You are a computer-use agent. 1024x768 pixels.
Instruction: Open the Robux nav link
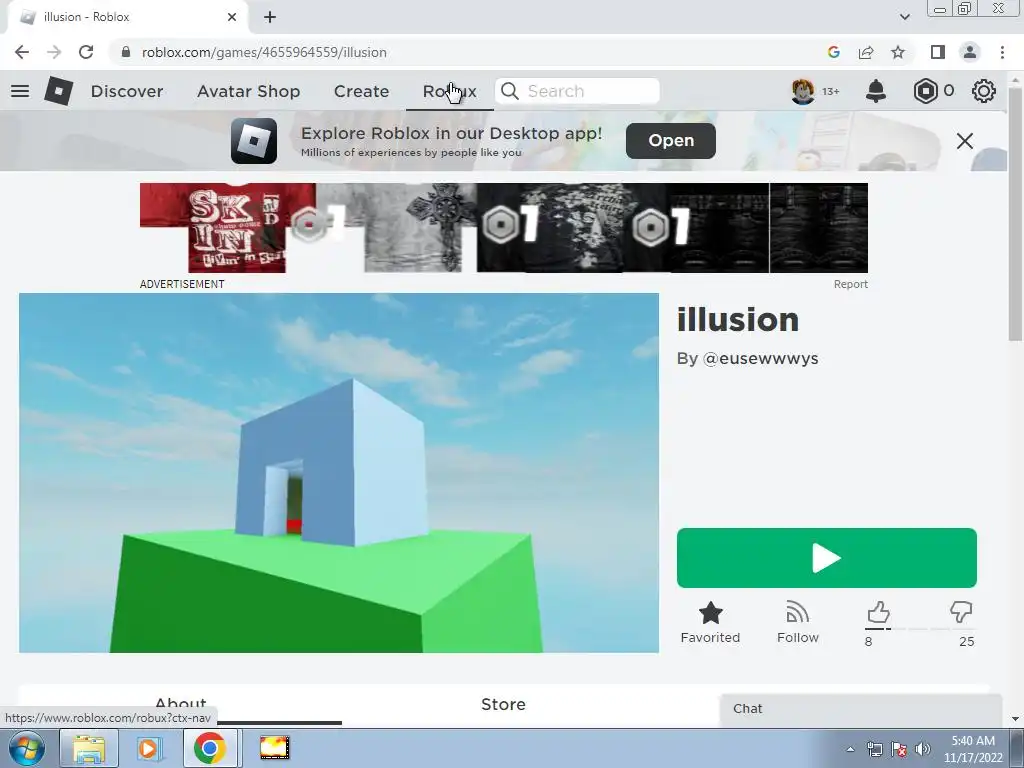pos(449,91)
